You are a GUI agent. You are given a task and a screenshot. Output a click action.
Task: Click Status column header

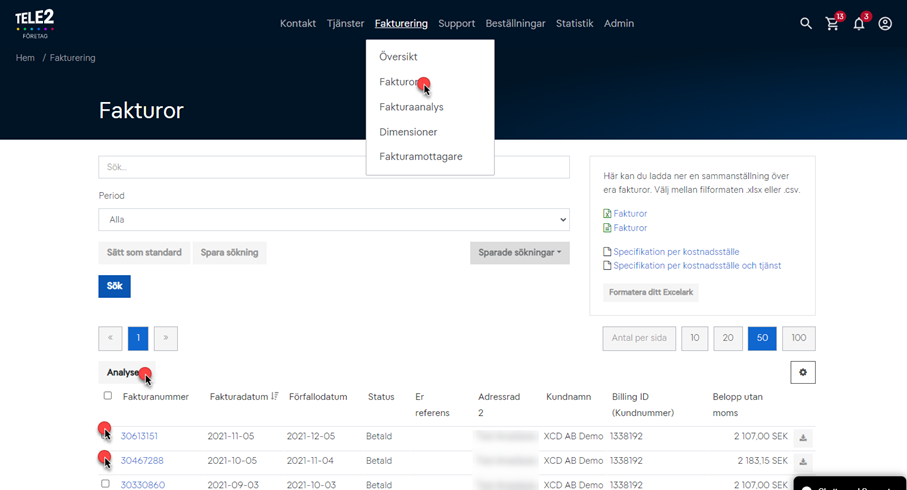click(381, 397)
